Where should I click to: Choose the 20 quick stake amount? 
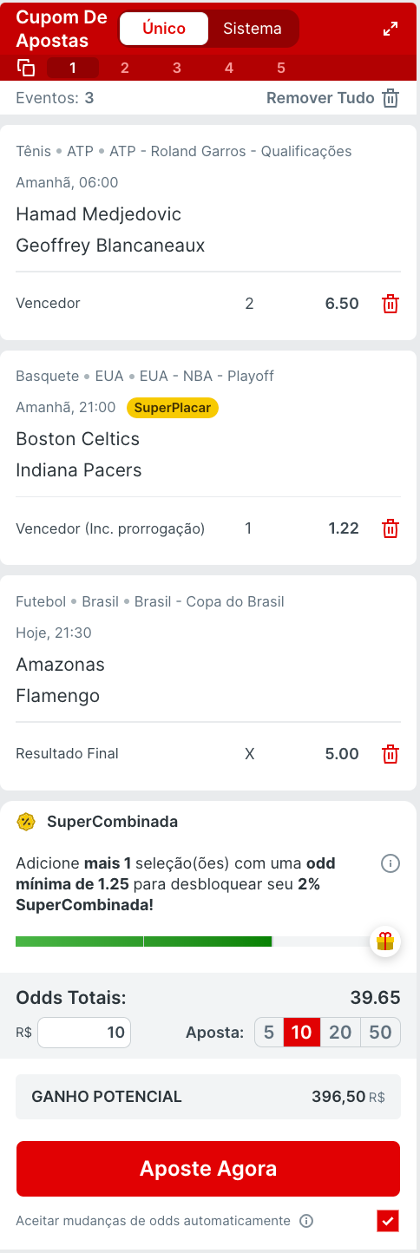[x=340, y=1032]
